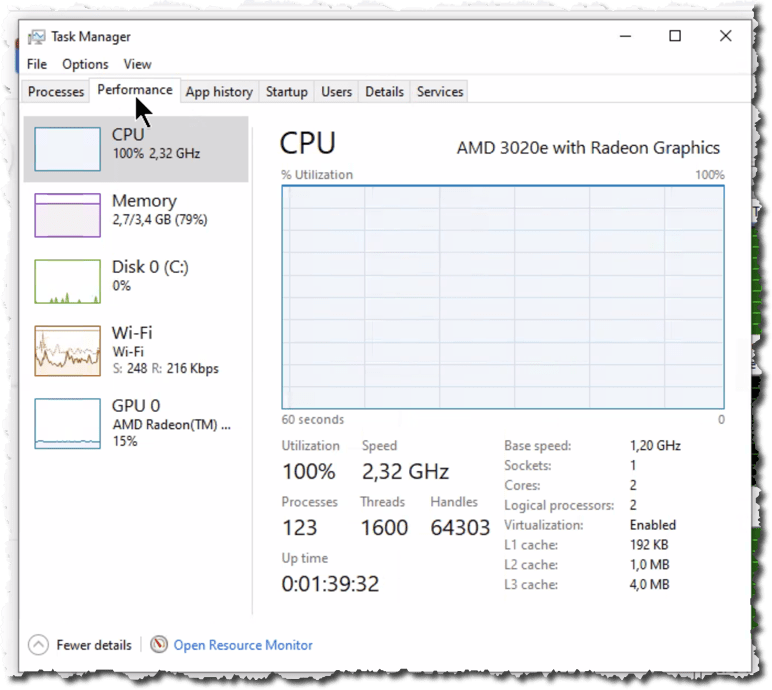Open the Startup tab
The image size is (772, 690).
[287, 92]
